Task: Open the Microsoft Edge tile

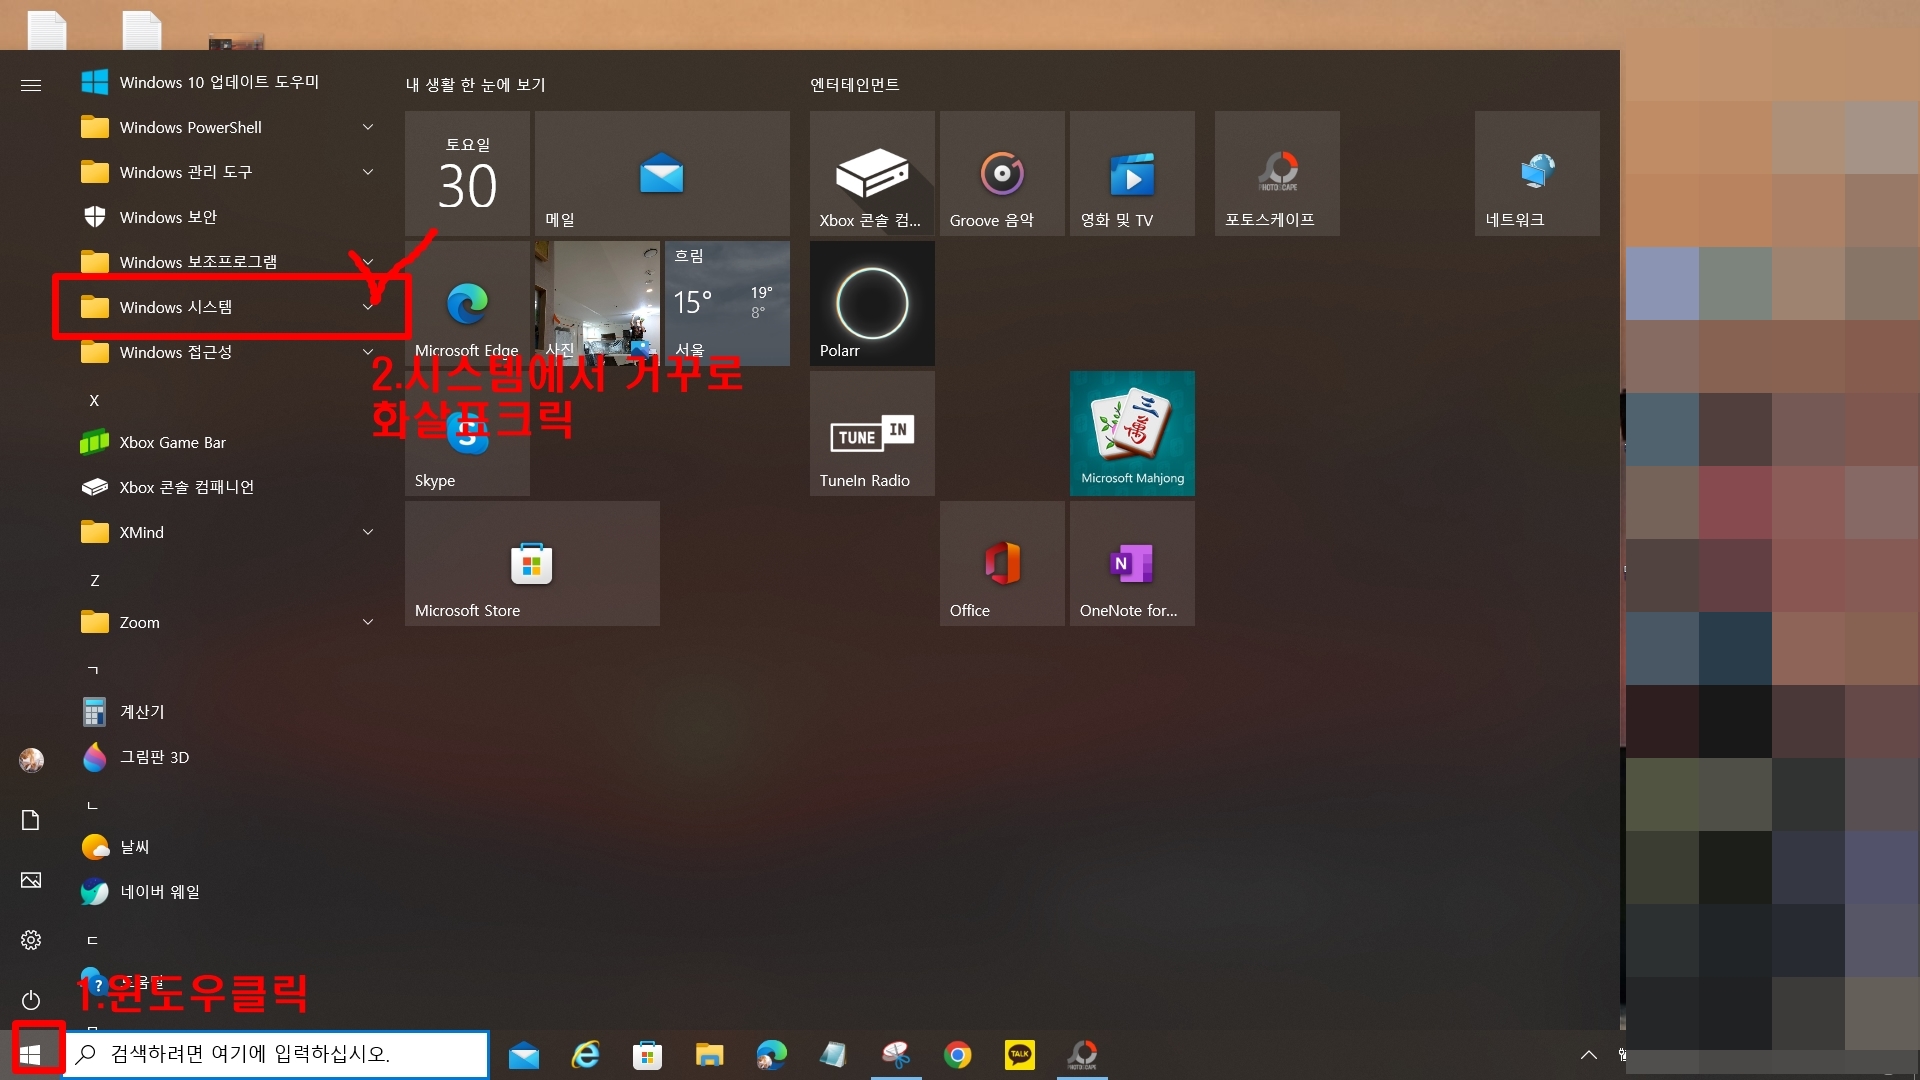Action: [467, 303]
